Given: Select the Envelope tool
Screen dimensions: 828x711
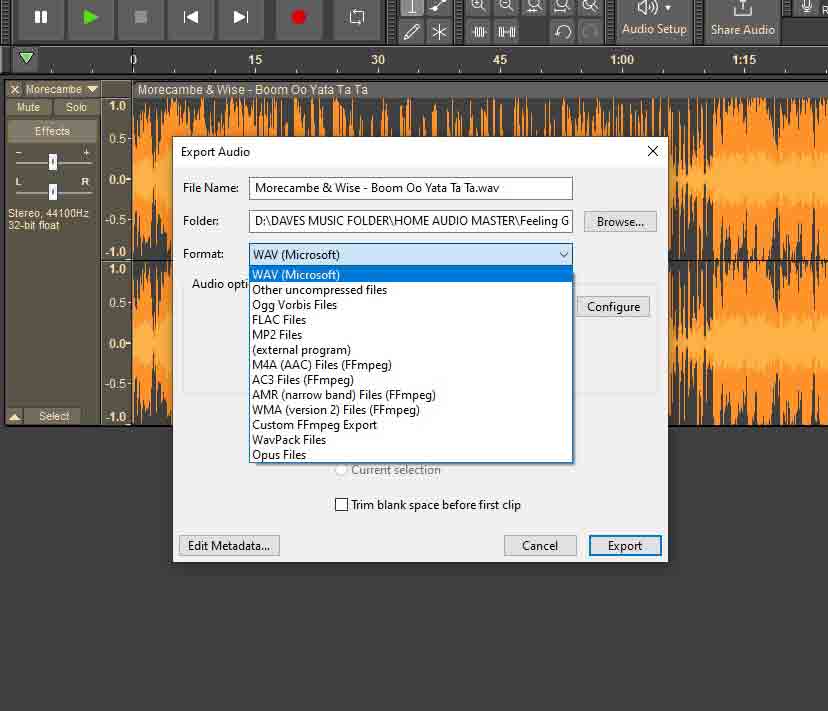Looking at the screenshot, I should pos(440,7).
